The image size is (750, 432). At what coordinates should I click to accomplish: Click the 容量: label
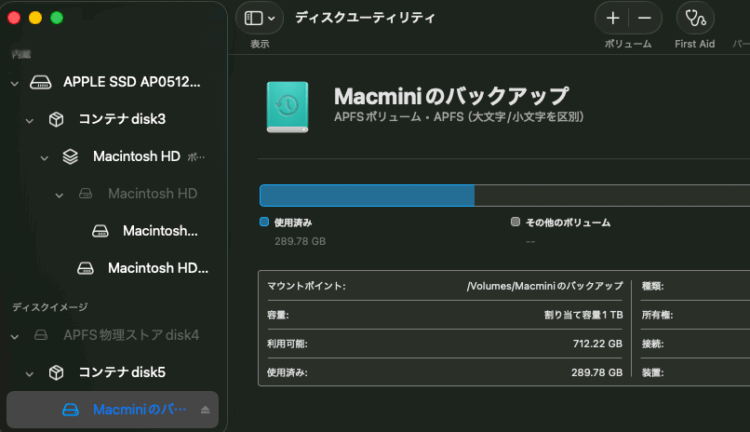pos(278,315)
